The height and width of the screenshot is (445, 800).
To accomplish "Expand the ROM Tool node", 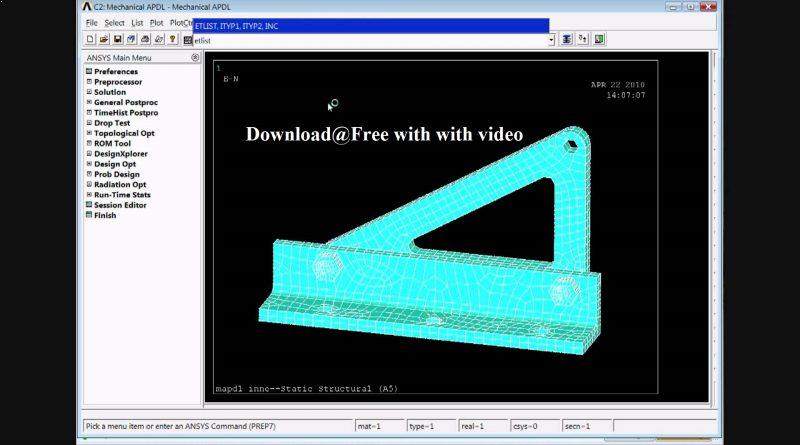I will pos(89,143).
